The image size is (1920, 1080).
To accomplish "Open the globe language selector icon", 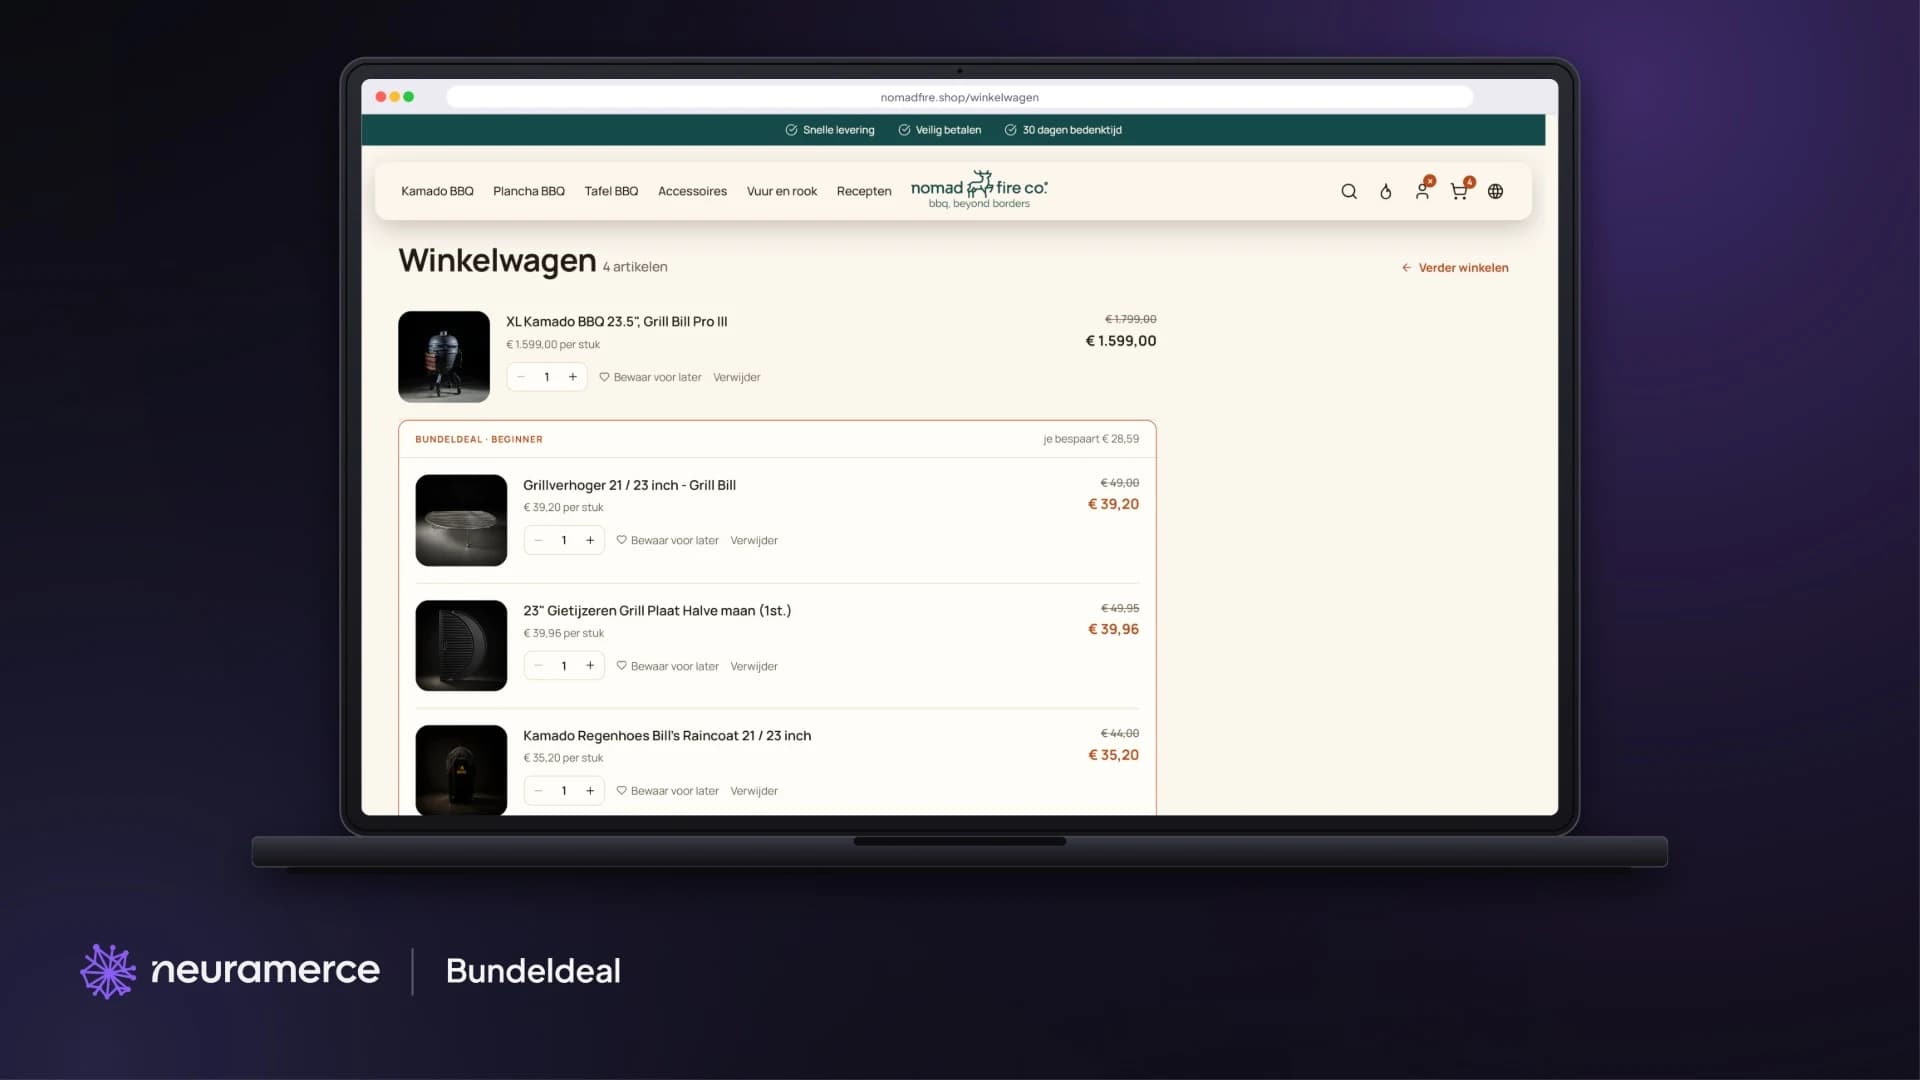I will coord(1496,191).
